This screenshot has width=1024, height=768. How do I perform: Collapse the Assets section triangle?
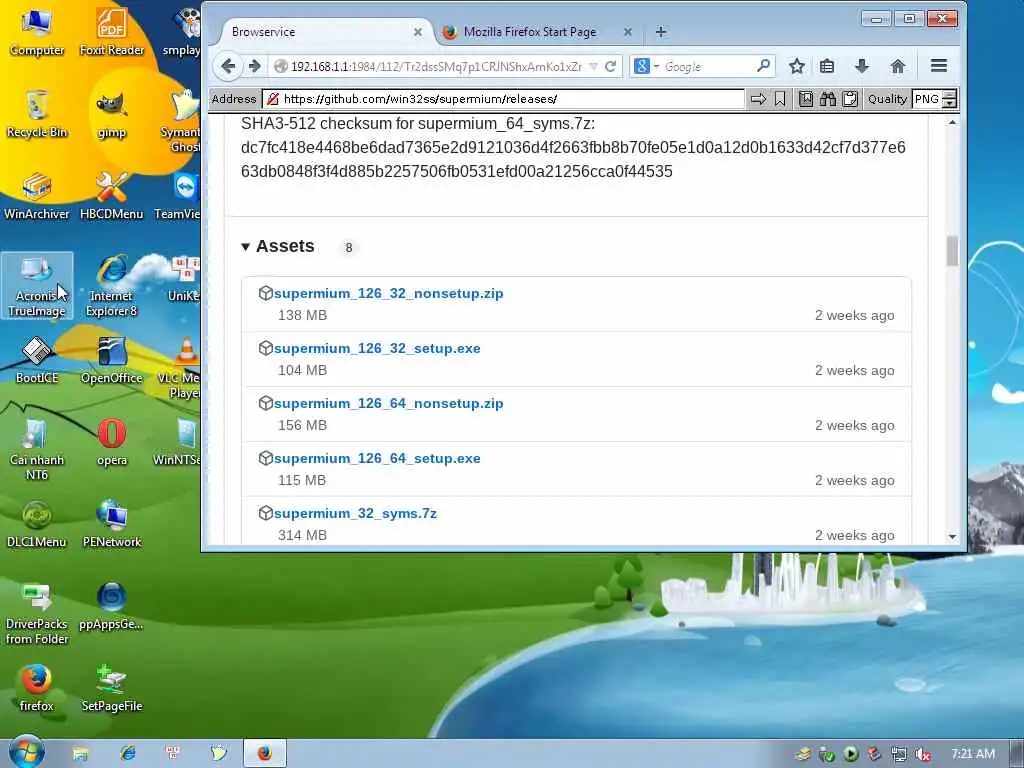click(x=246, y=247)
